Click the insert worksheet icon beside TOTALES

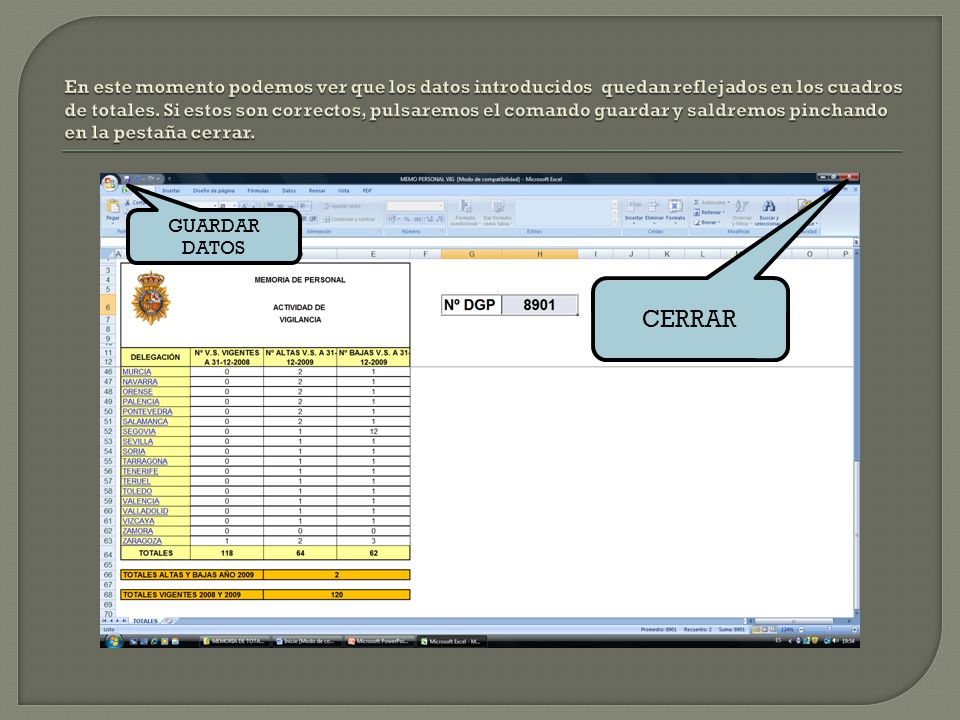(x=168, y=621)
